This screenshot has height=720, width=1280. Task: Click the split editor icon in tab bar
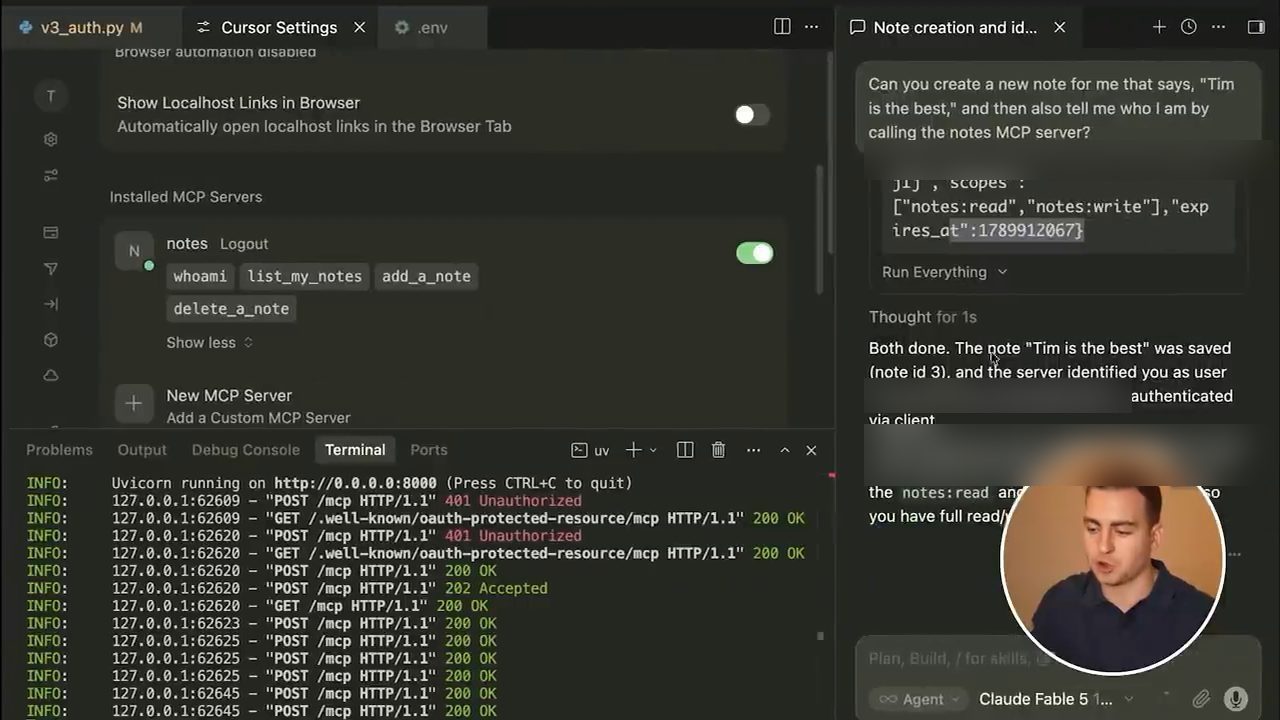click(782, 27)
